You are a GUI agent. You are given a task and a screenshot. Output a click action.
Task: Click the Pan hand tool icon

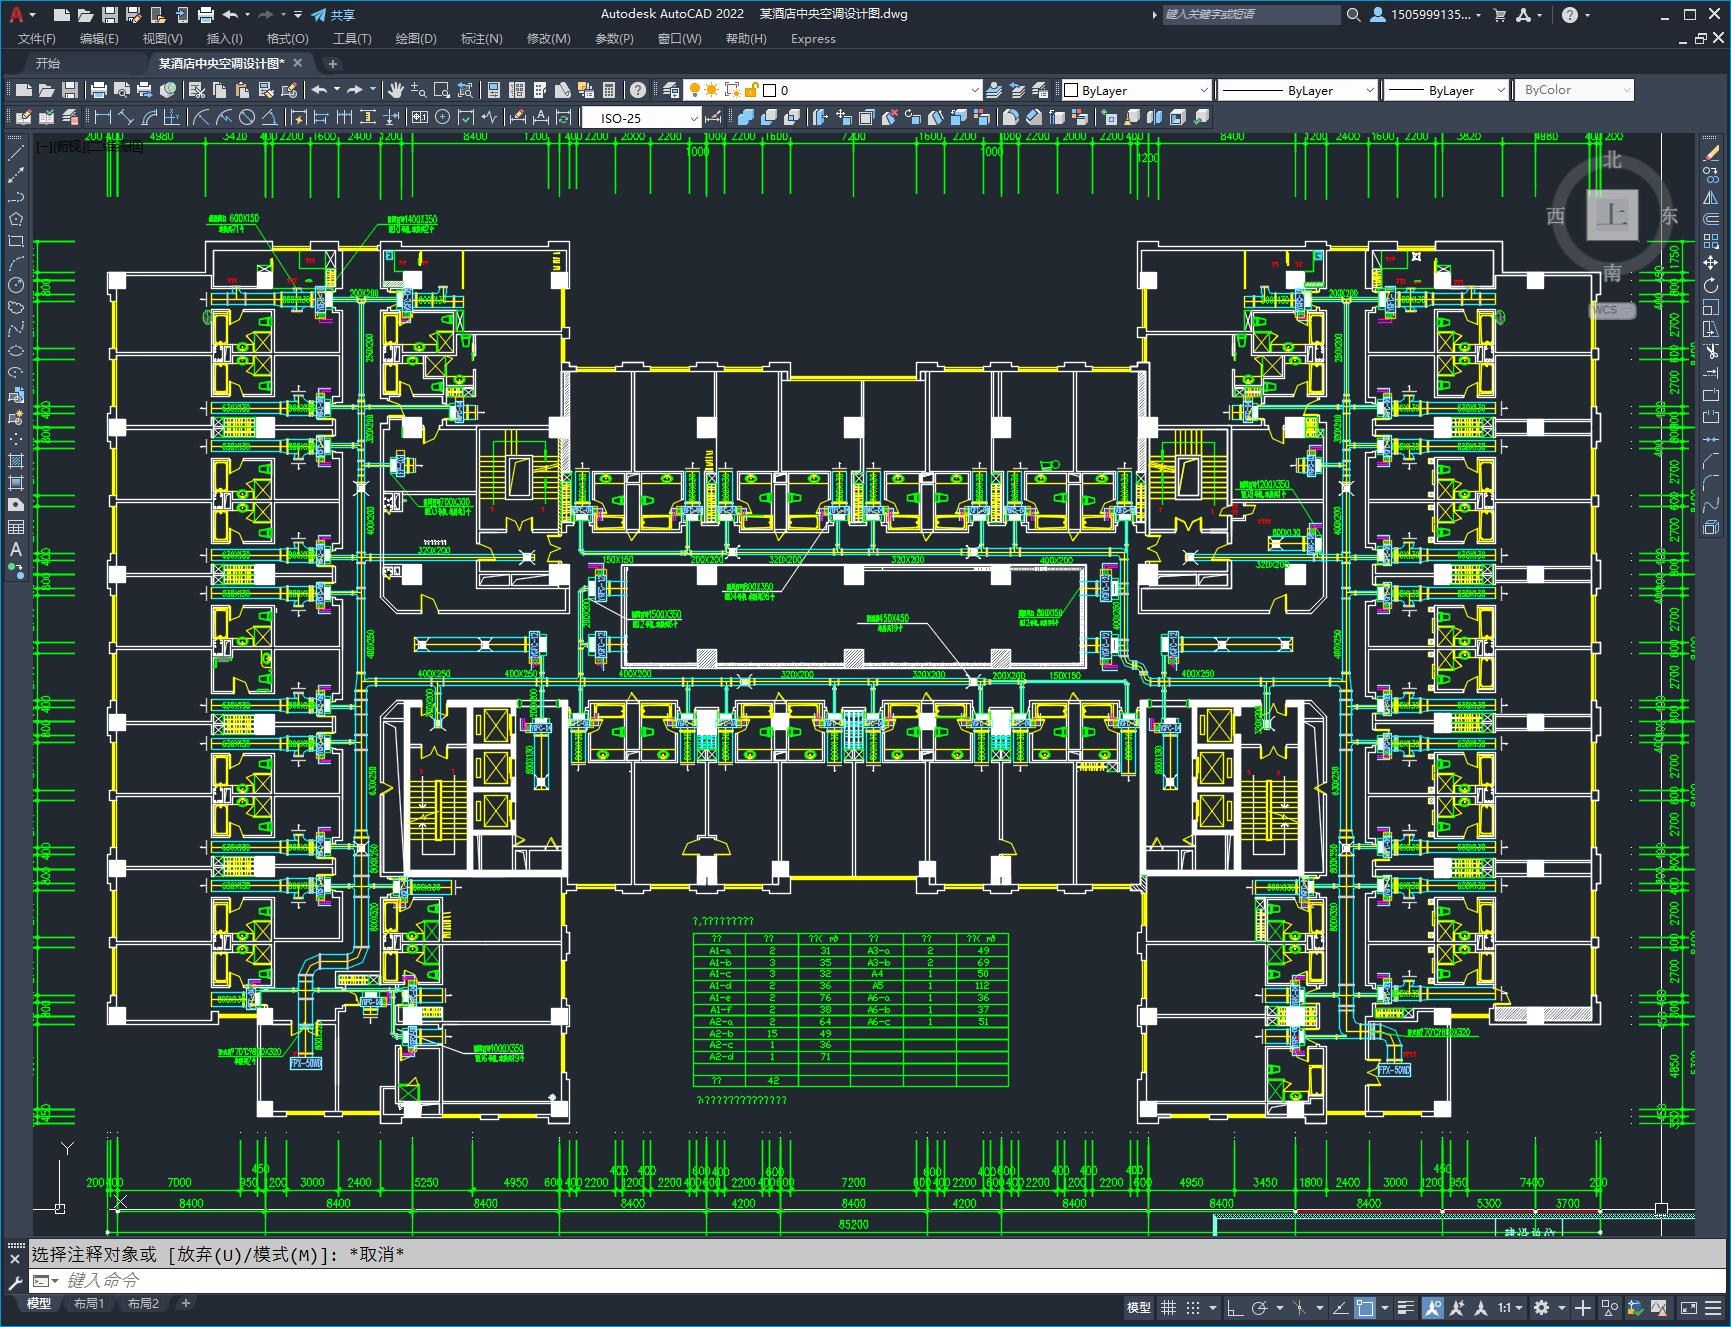pyautogui.click(x=396, y=90)
